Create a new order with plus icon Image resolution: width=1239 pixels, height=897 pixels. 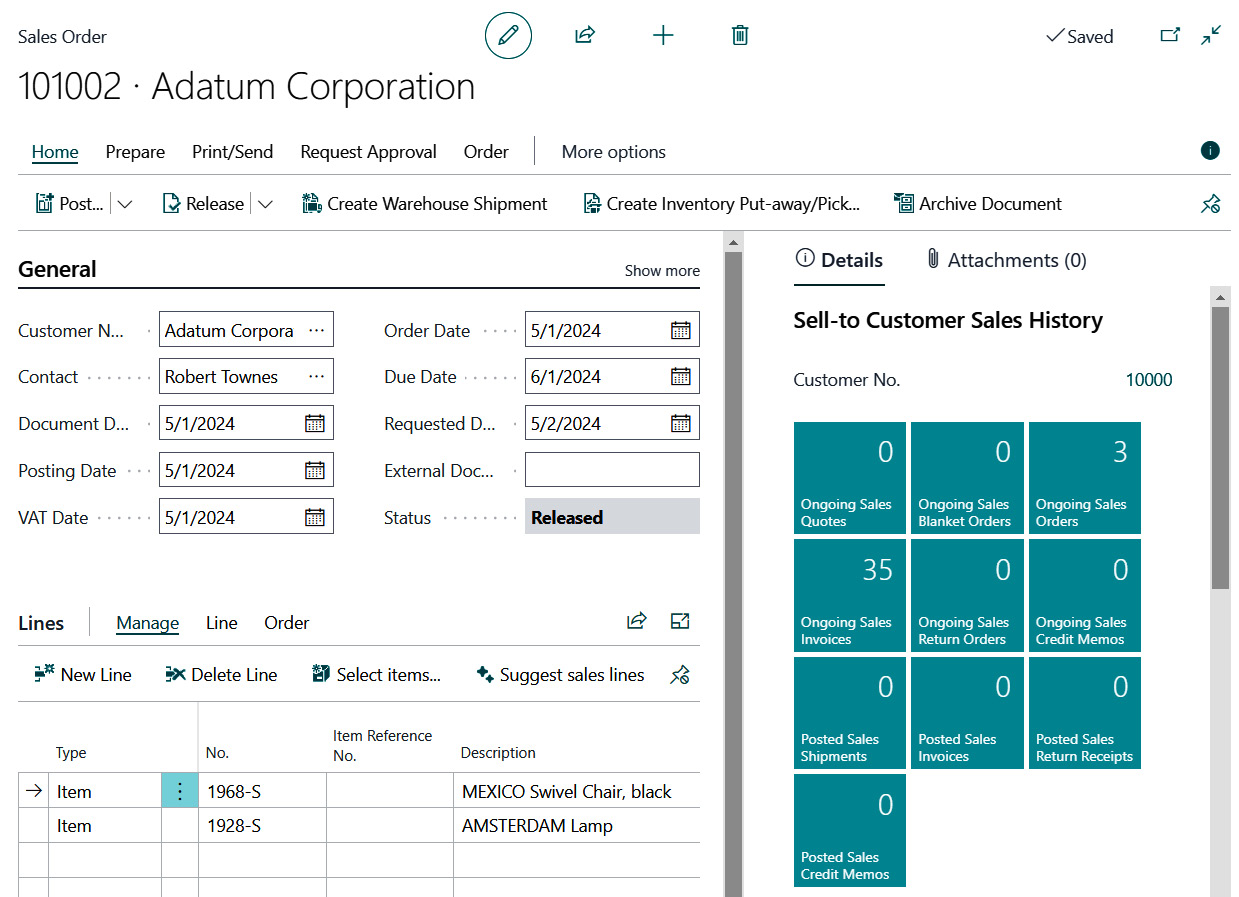(663, 36)
